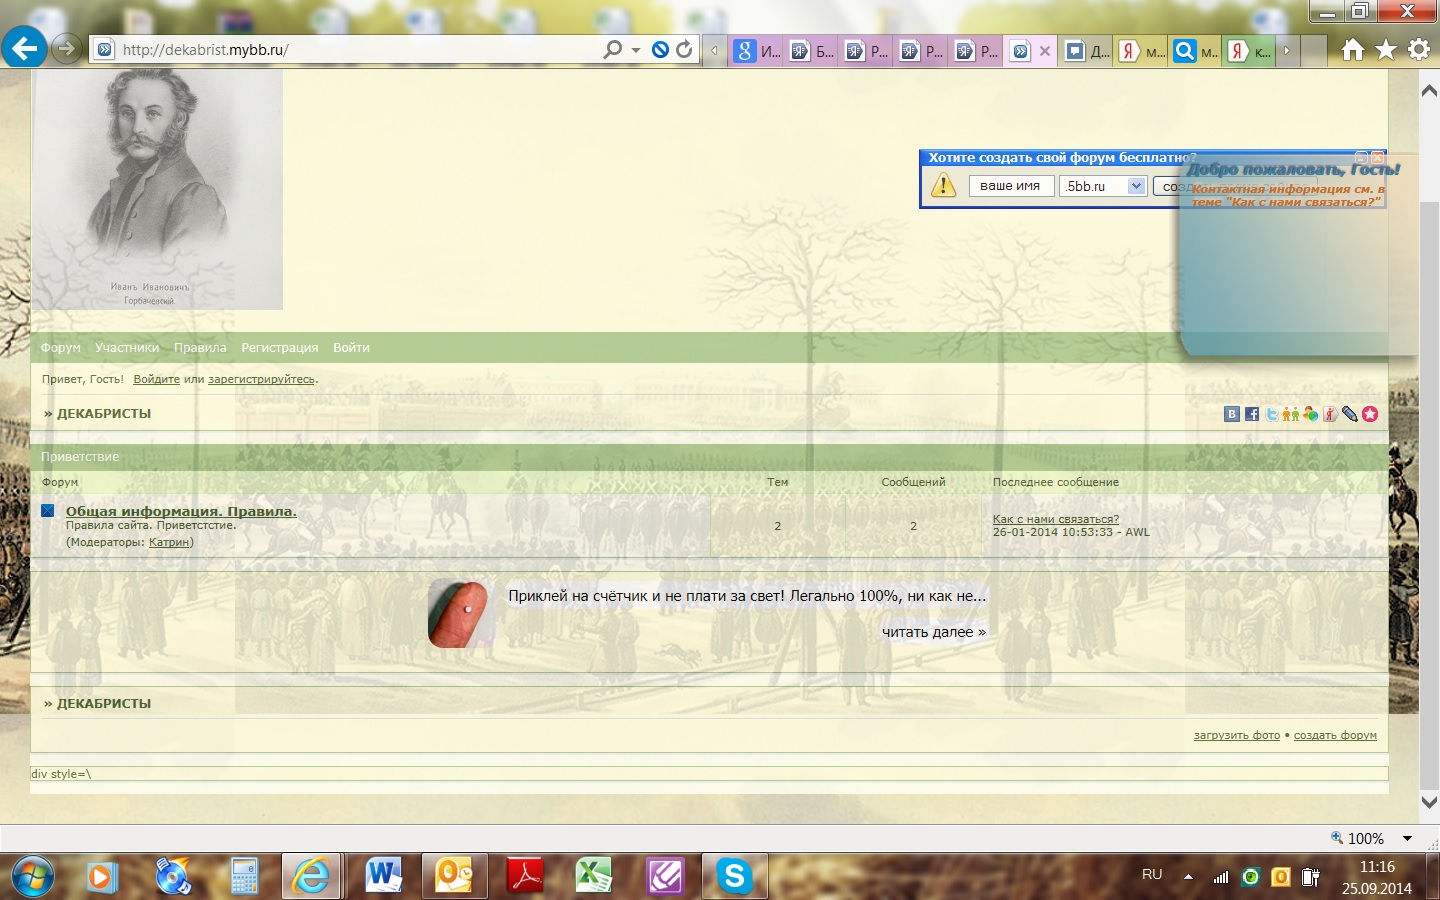Switch to the tab labeled 'Д...'
1440x900 pixels.
(x=1087, y=50)
